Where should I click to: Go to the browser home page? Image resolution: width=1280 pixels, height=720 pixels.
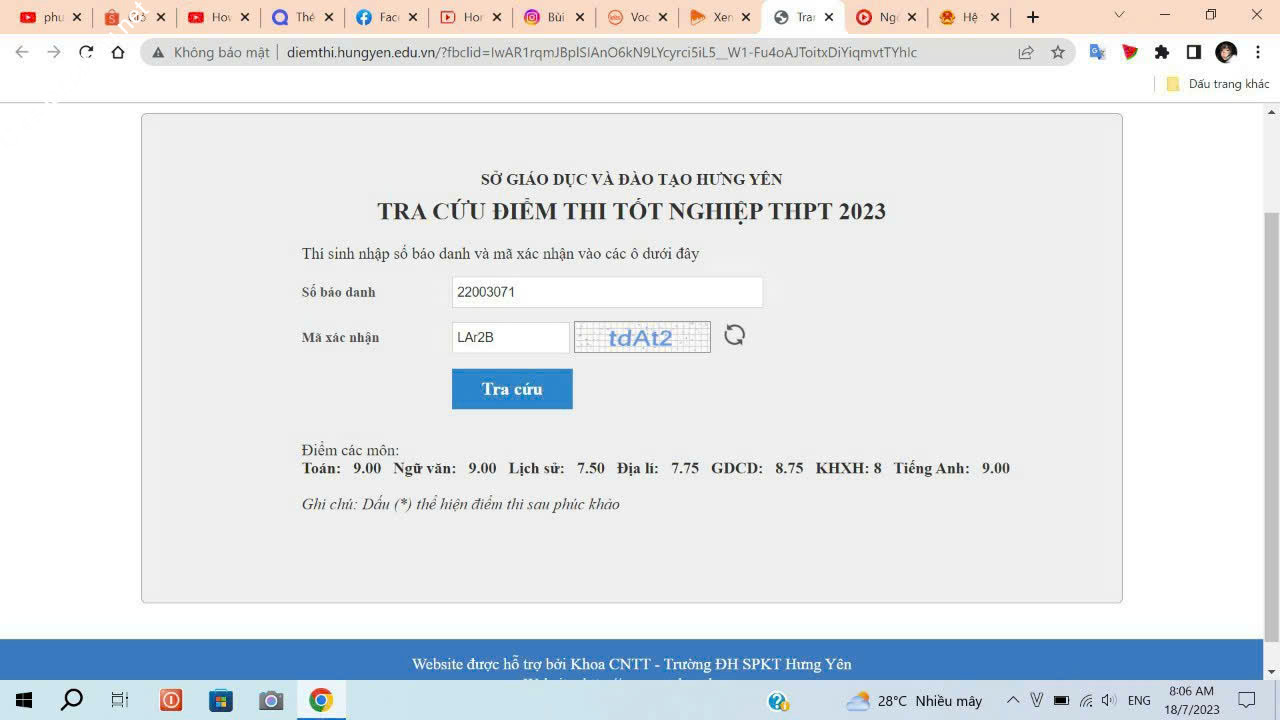(x=118, y=53)
